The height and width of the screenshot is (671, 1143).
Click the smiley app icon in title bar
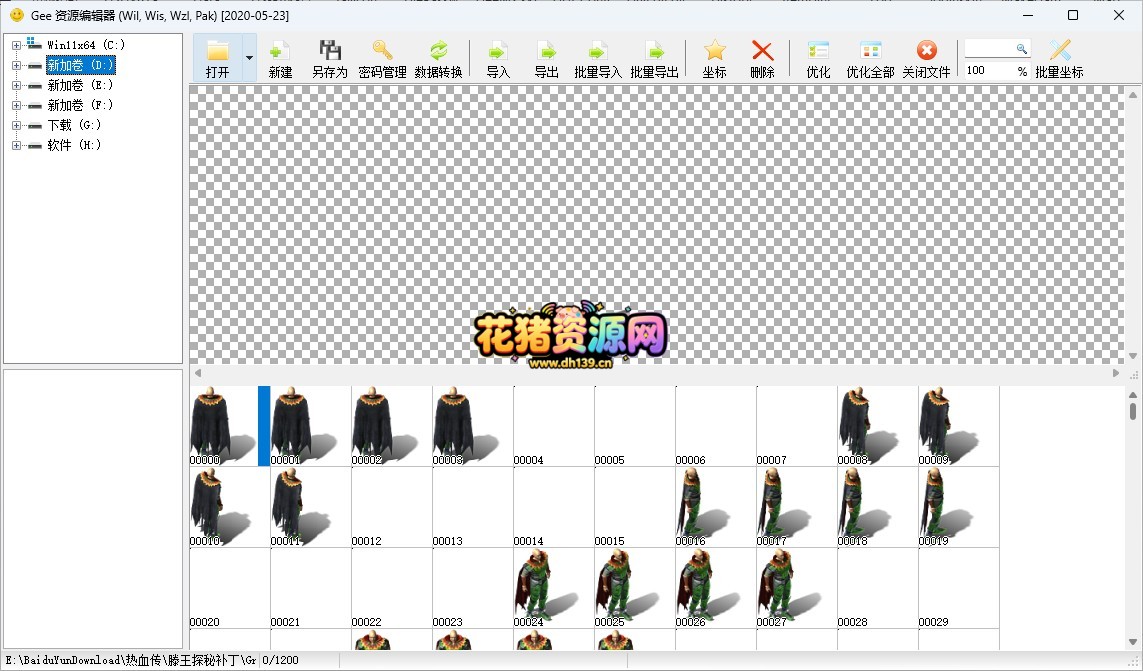[x=16, y=15]
